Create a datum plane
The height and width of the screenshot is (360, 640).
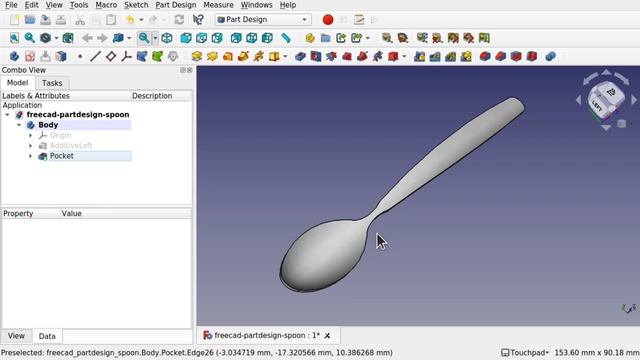[111, 56]
